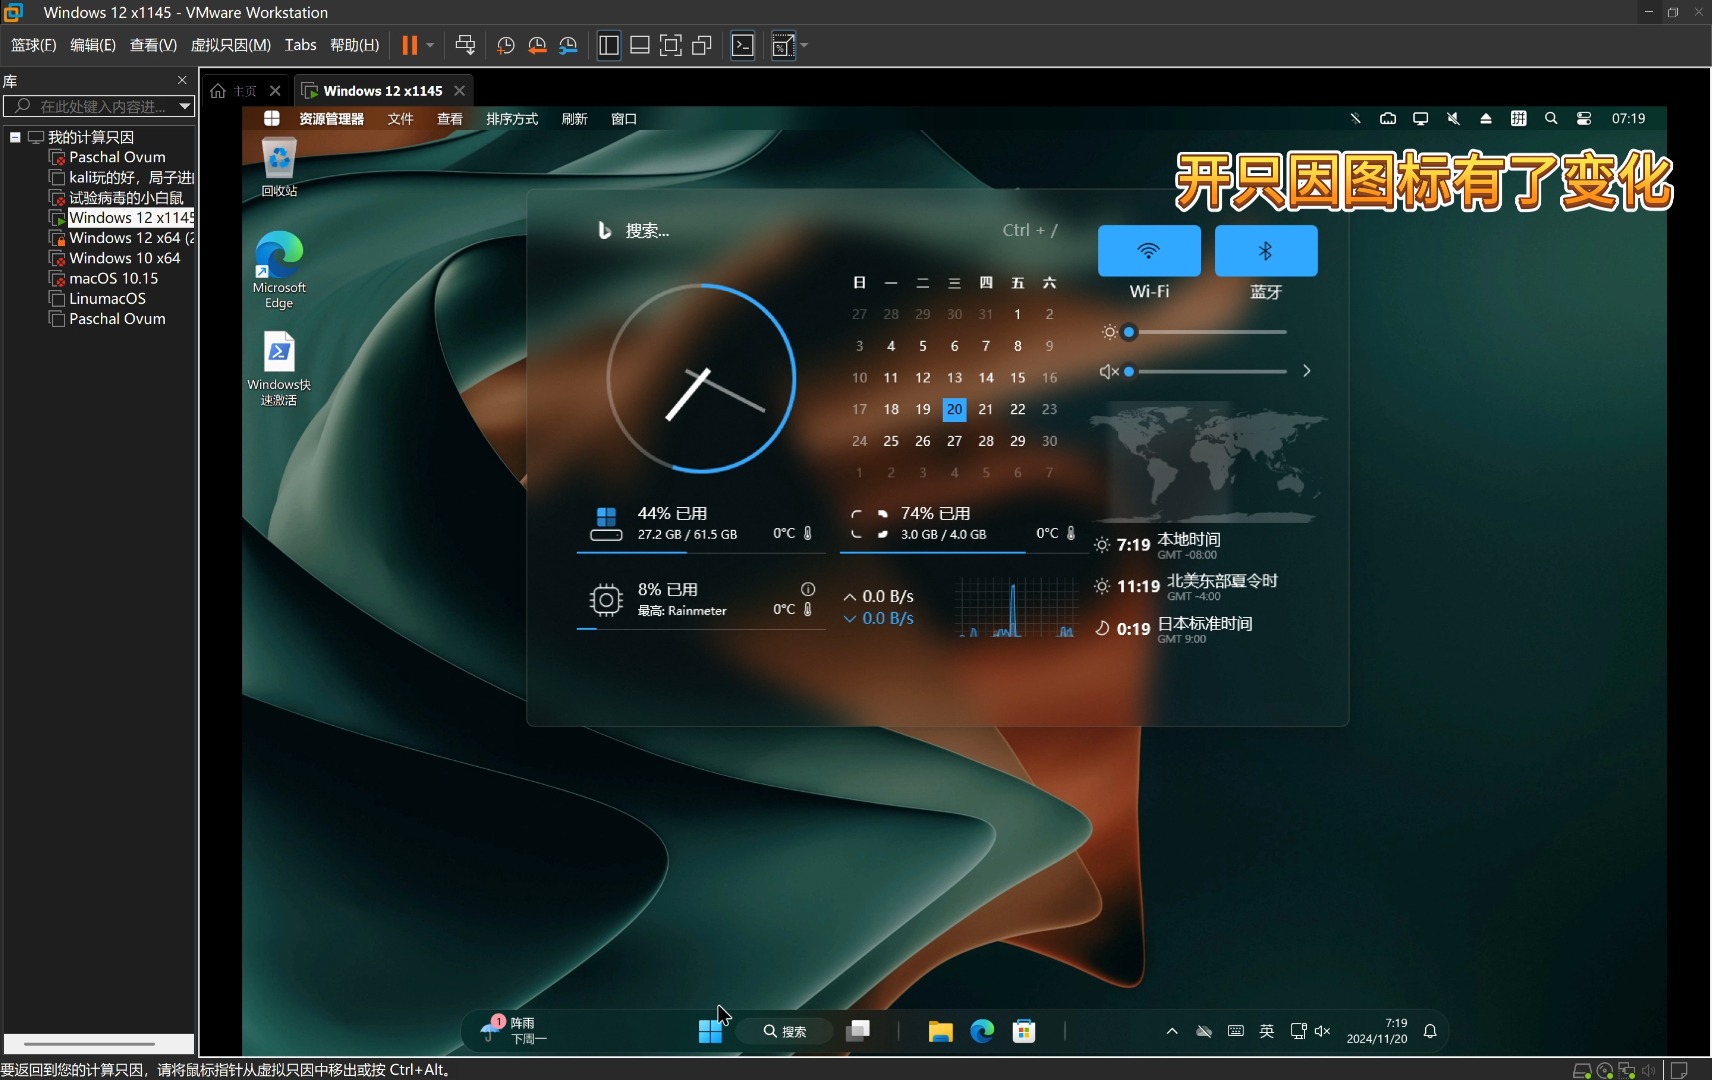
Task: Open the 编辑(E) menu
Action: [x=93, y=45]
